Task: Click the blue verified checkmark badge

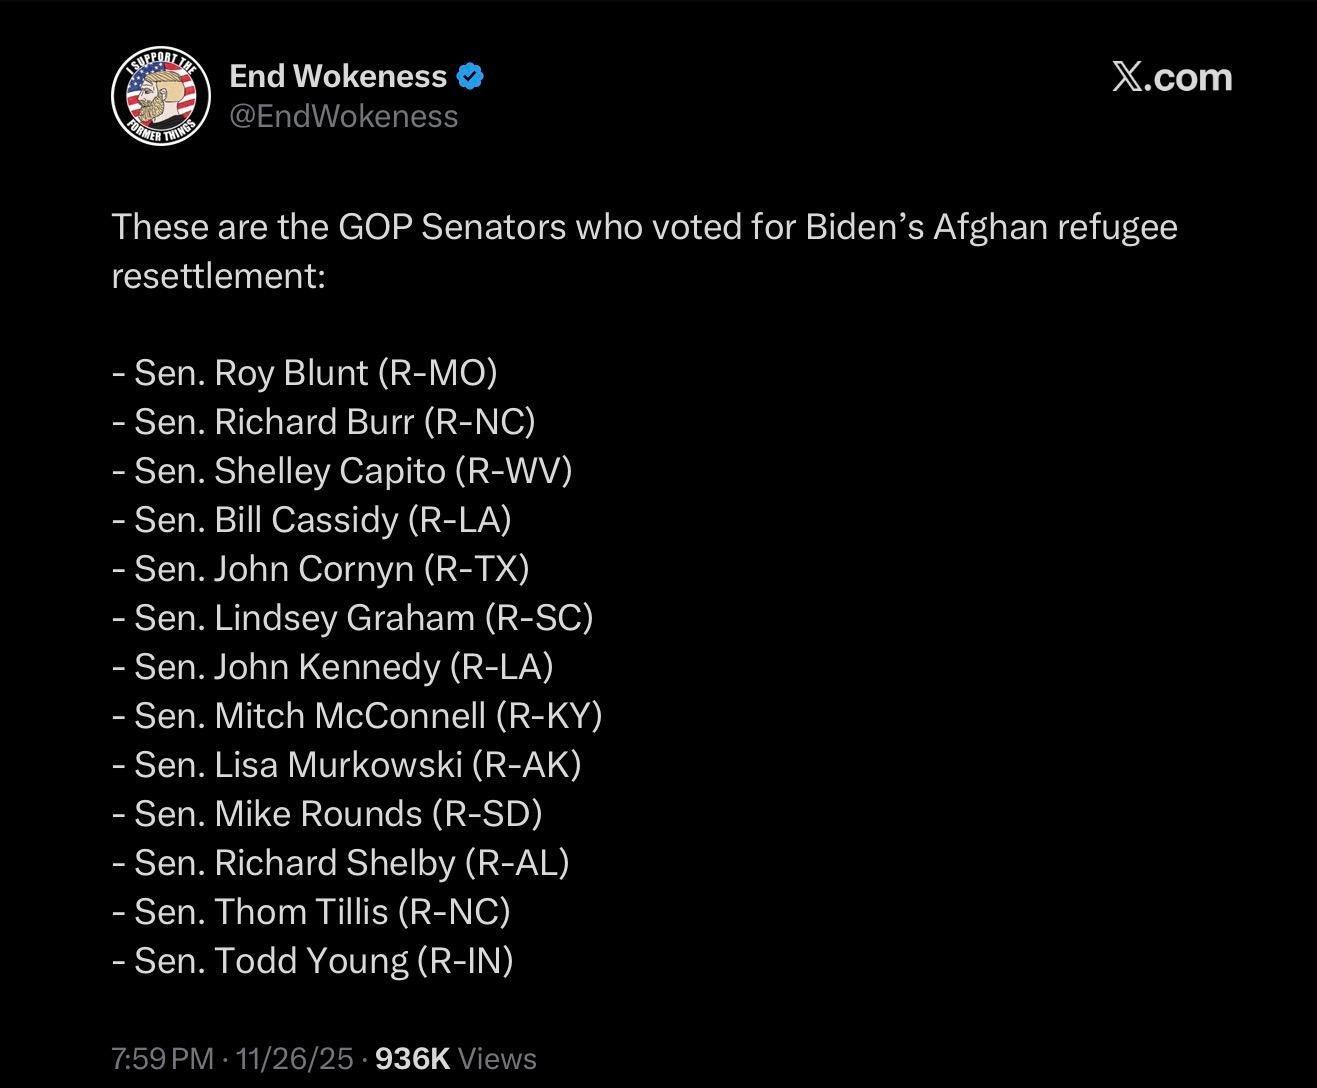Action: click(470, 76)
